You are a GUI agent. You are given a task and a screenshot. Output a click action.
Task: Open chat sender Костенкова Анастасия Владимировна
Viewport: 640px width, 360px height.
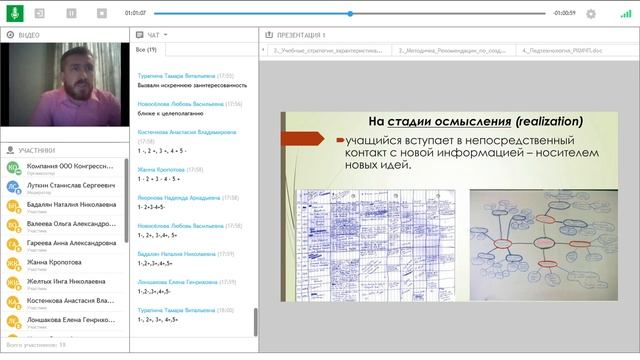187,132
